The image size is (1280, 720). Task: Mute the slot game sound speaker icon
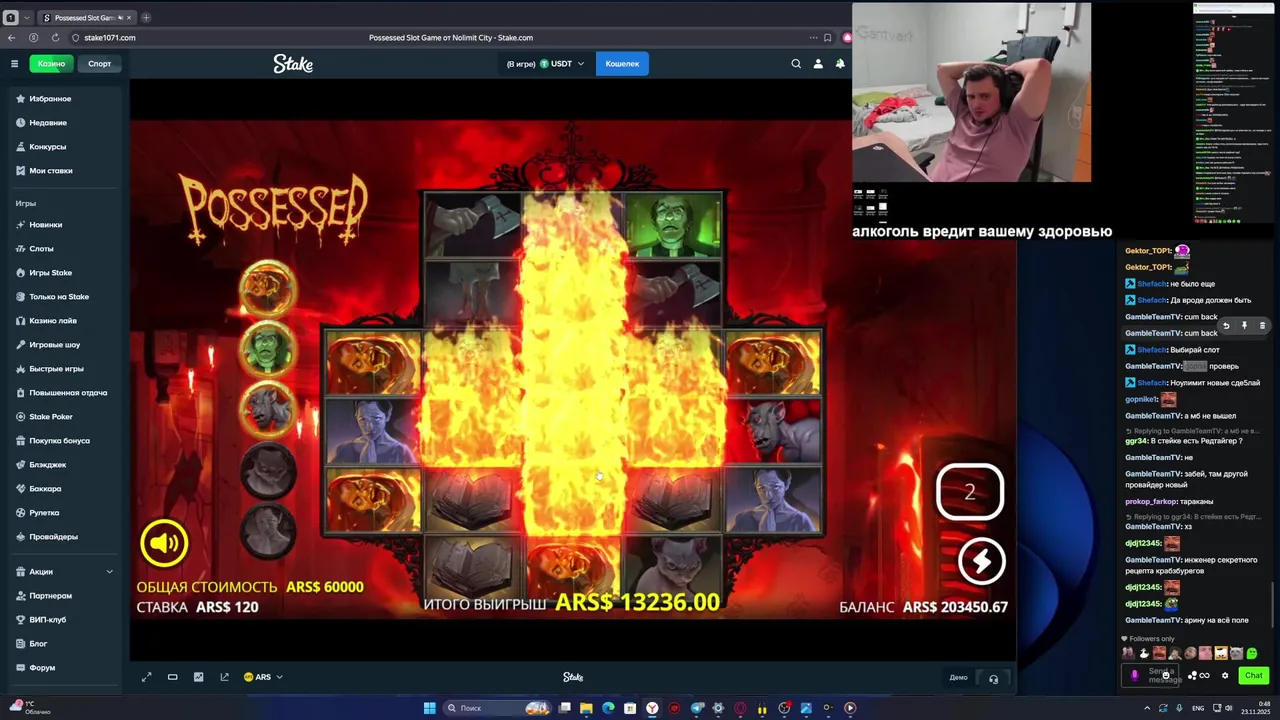(164, 543)
